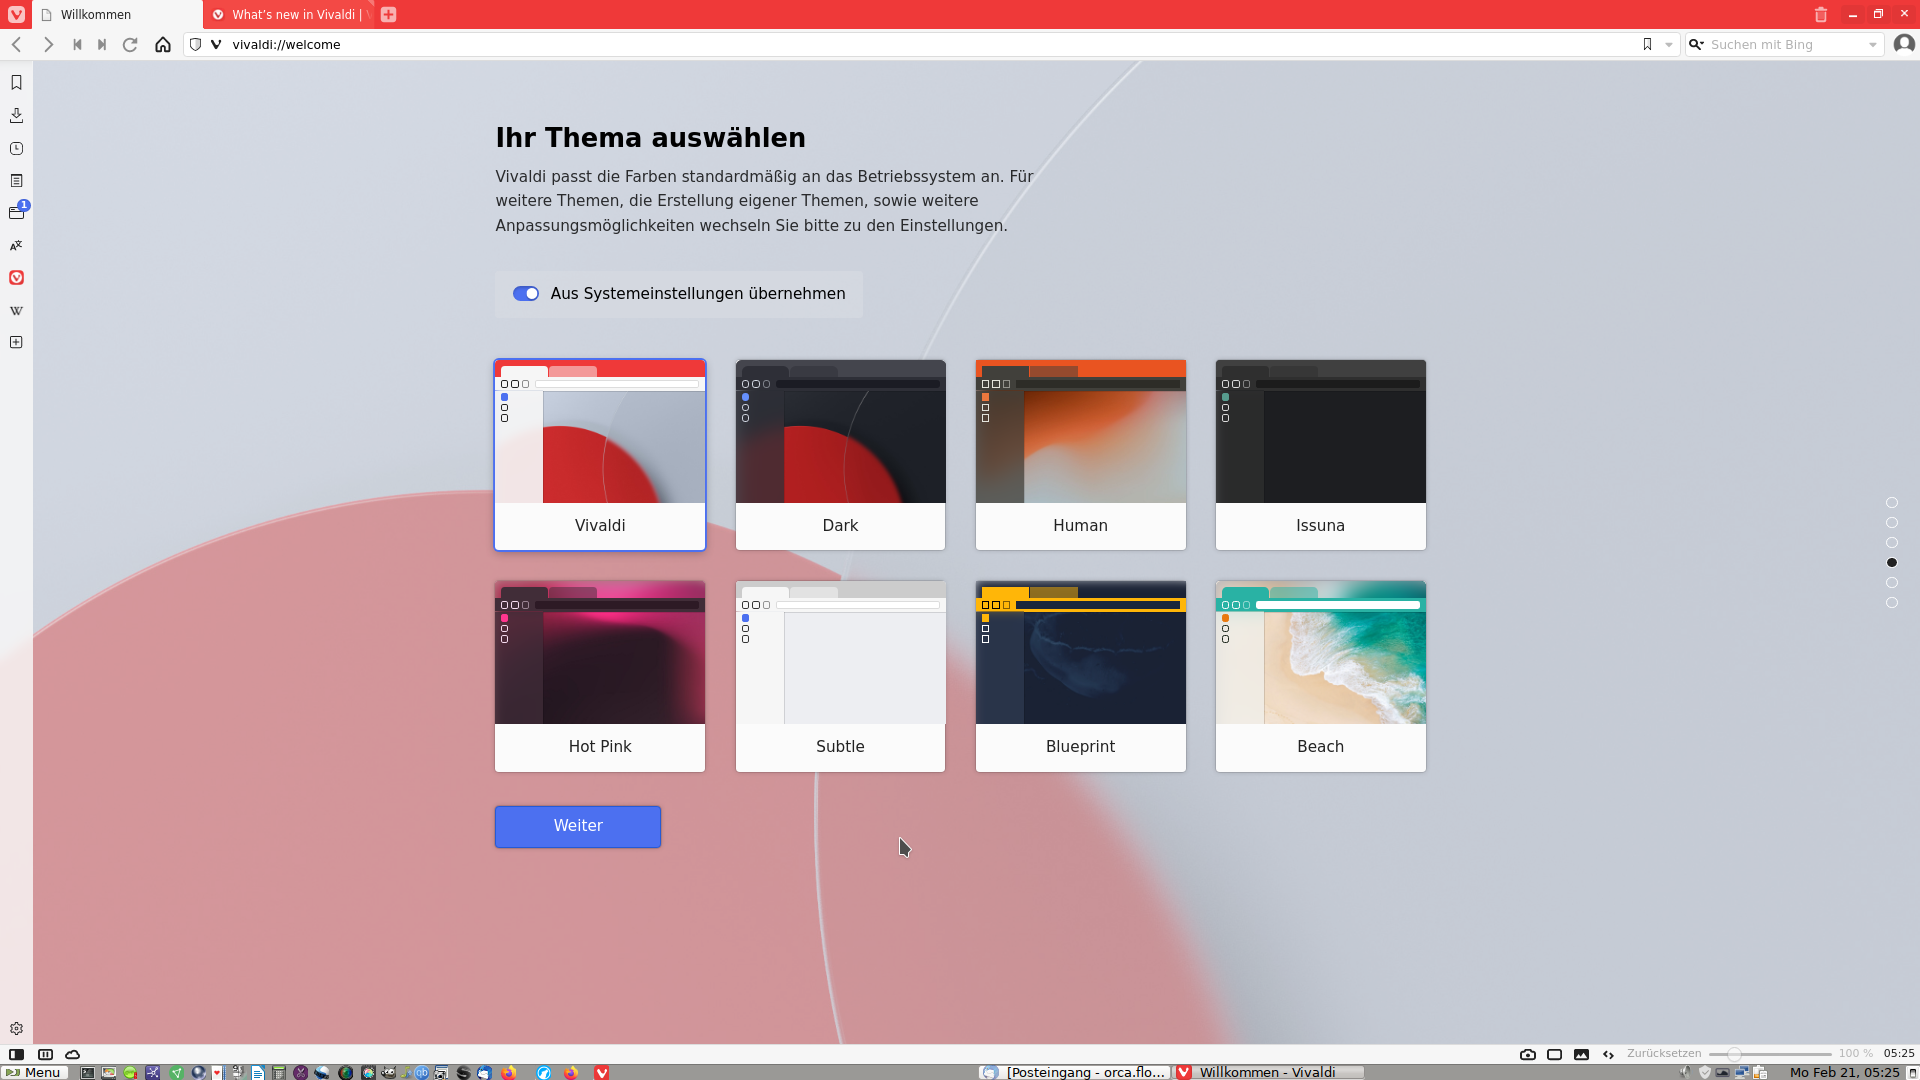Toggle images and animations icon
Viewport: 1920px width, 1080px height.
1581,1054
